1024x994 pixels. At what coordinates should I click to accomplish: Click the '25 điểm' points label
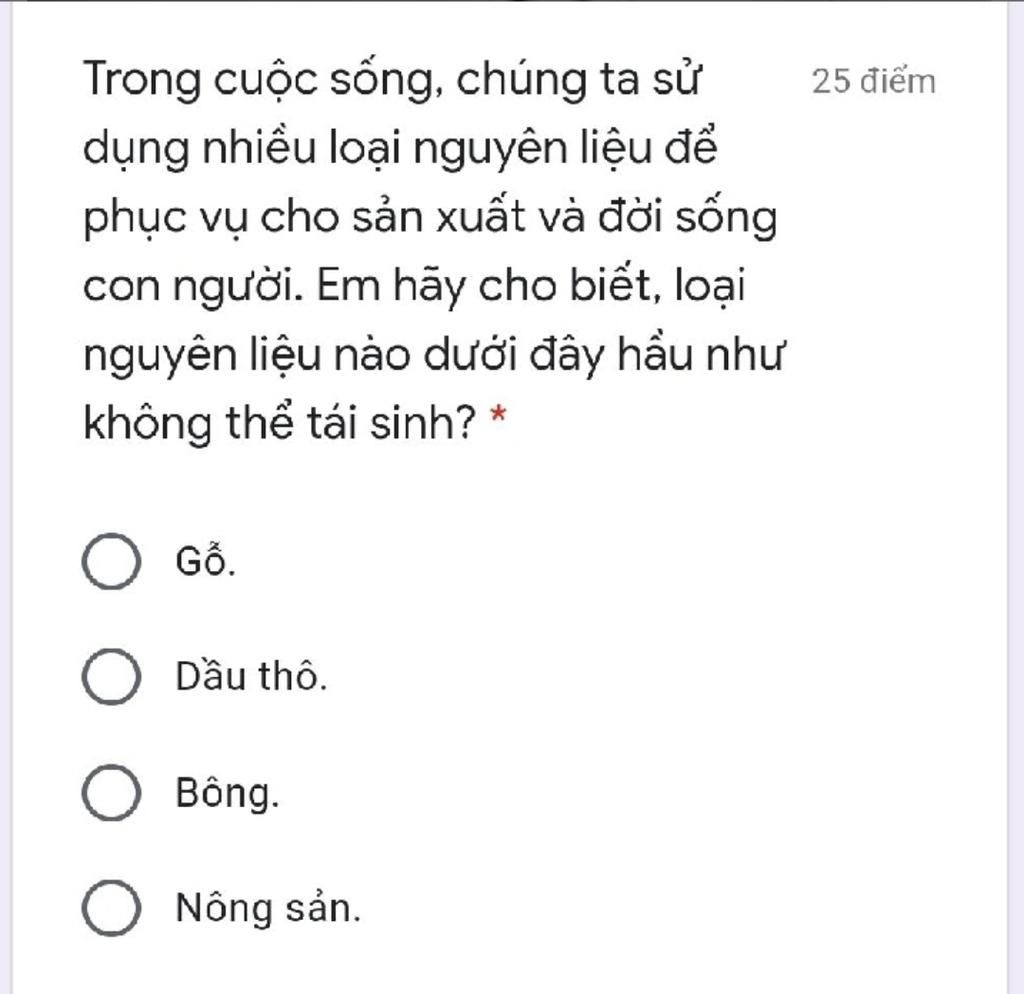tap(874, 82)
